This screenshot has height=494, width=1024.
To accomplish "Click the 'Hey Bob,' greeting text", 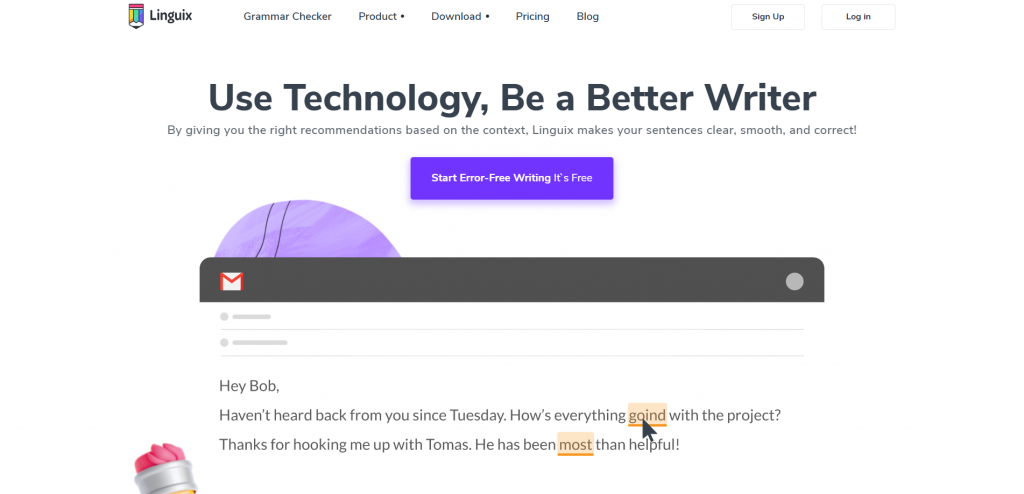I will click(249, 386).
